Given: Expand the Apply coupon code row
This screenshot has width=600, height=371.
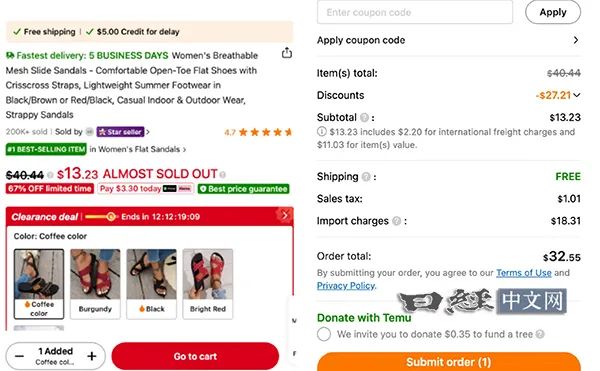Looking at the screenshot, I should [x=448, y=40].
